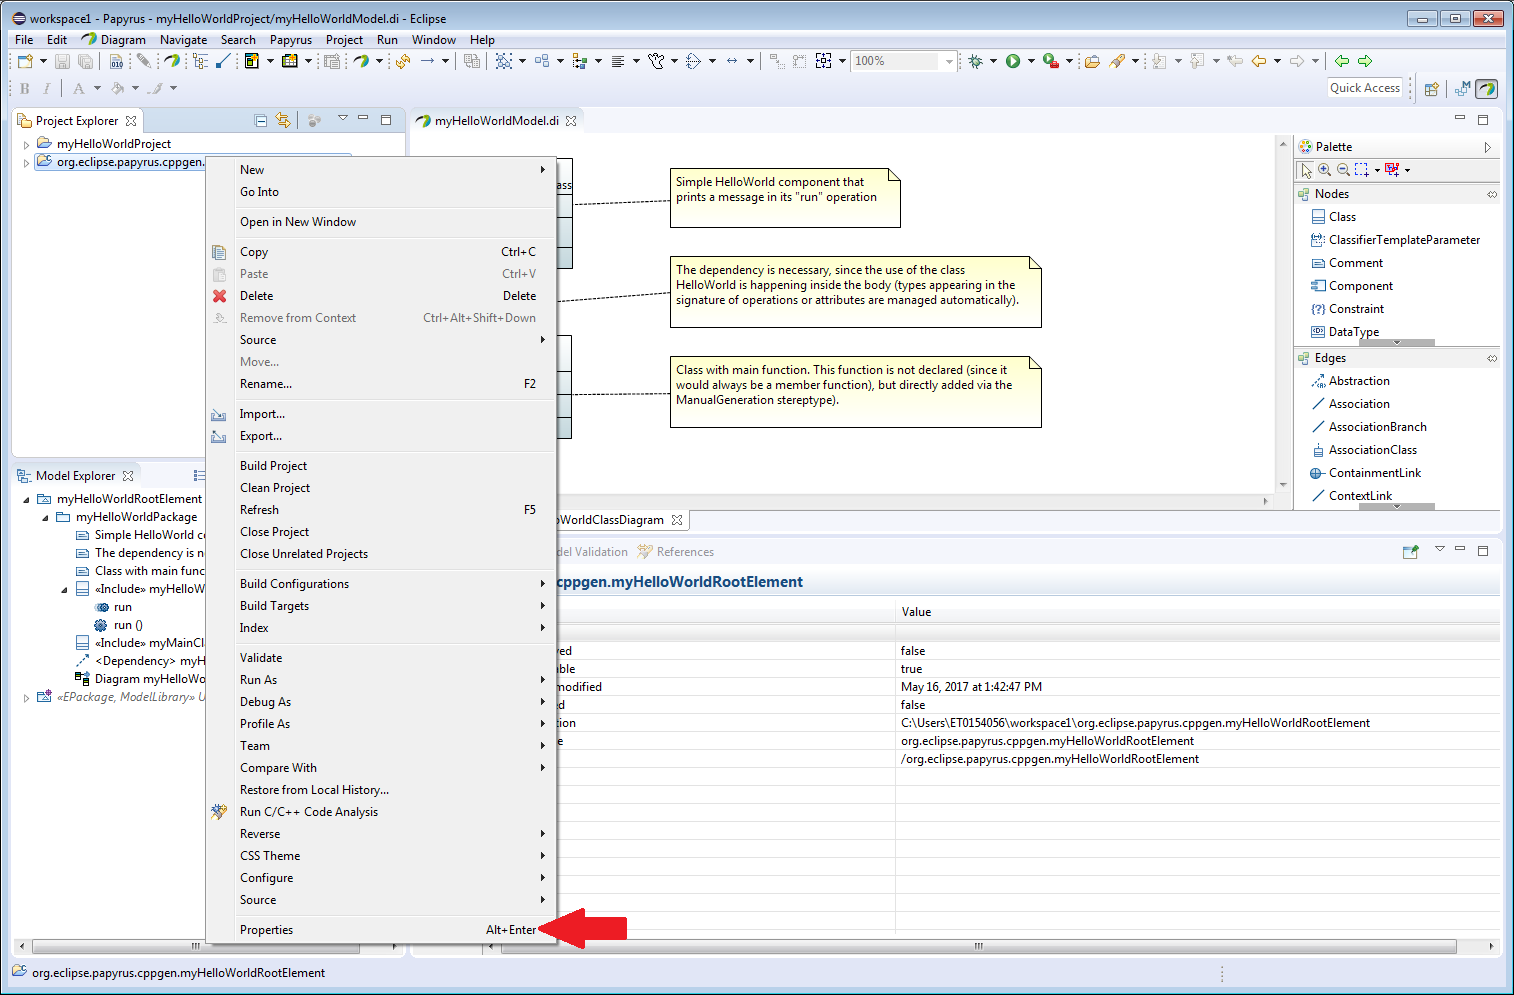
Task: Open the Run As submenu
Action: point(381,680)
